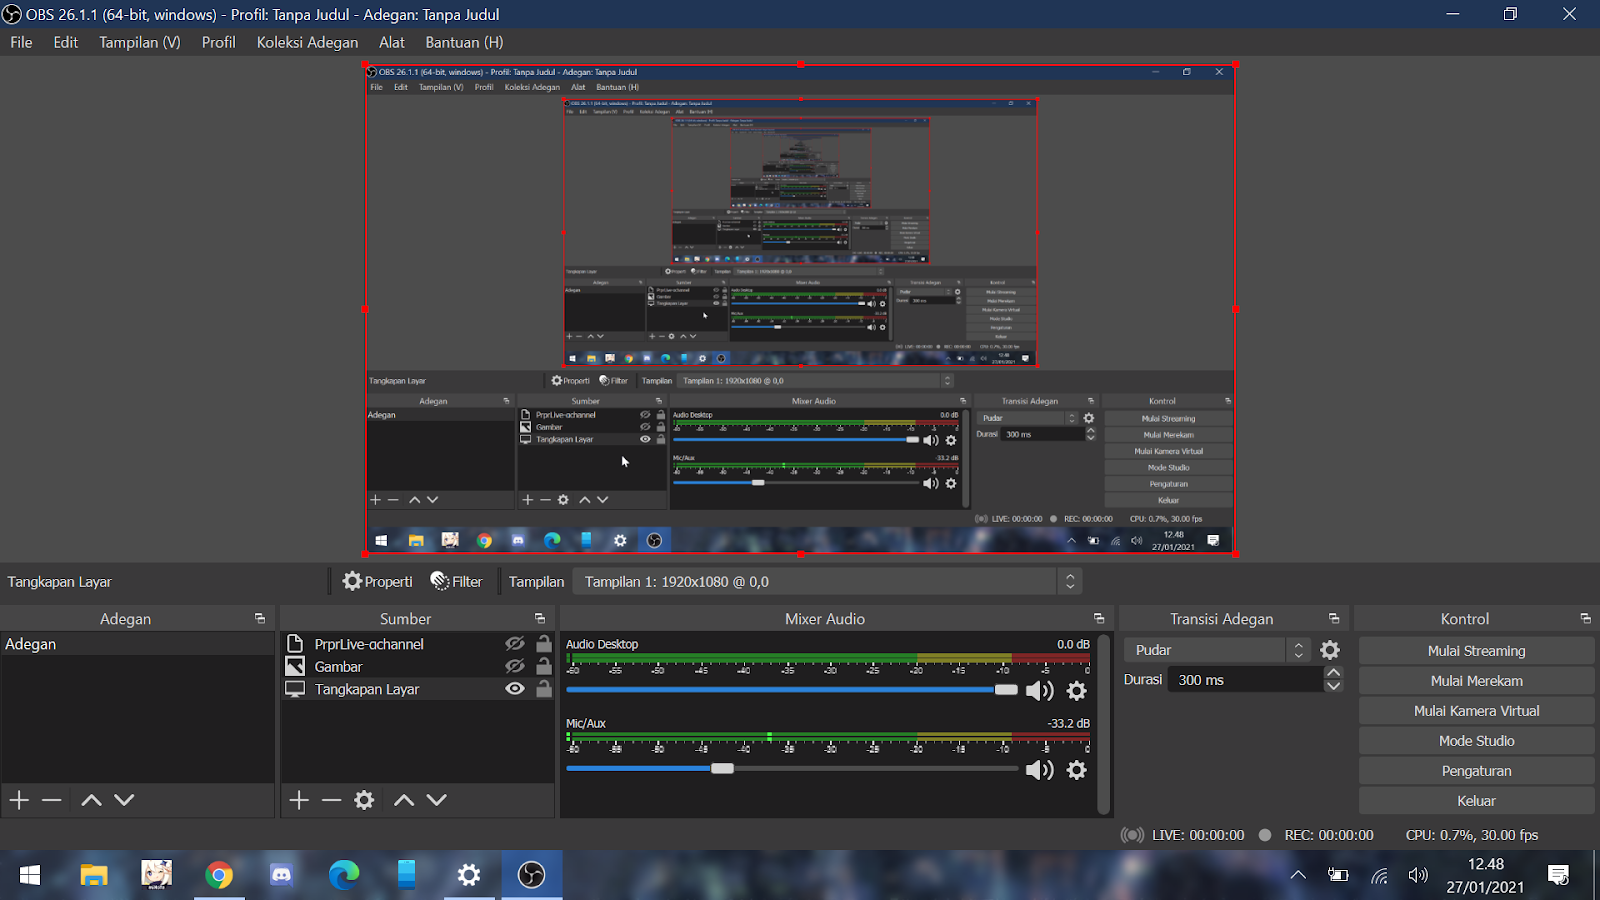This screenshot has width=1600, height=900.
Task: Mute Mic/Aux speaker icon
Action: coord(1040,770)
